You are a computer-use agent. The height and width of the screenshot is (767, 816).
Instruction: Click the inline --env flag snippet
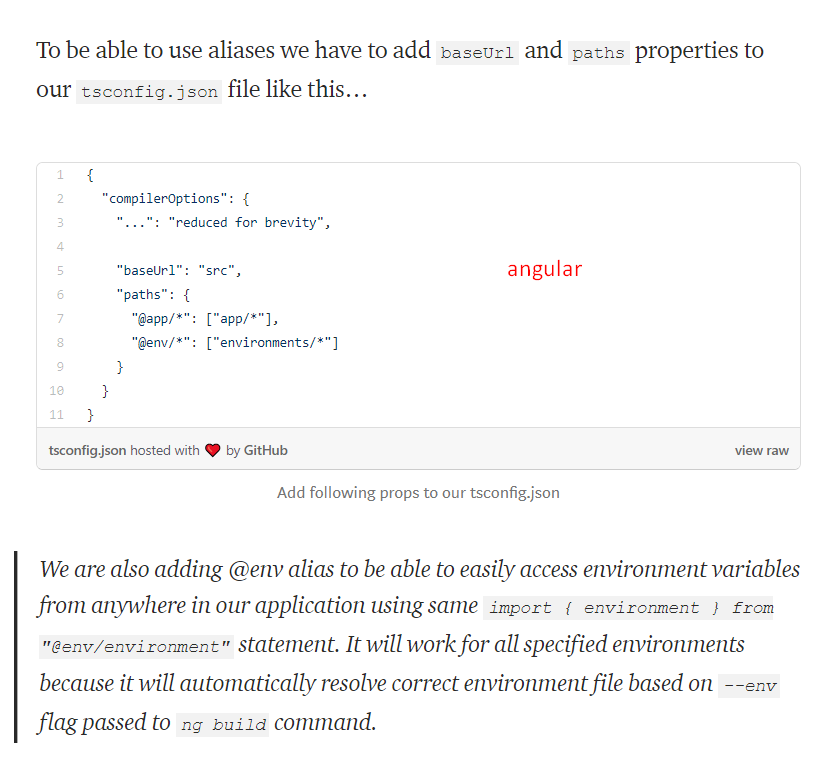point(749,685)
